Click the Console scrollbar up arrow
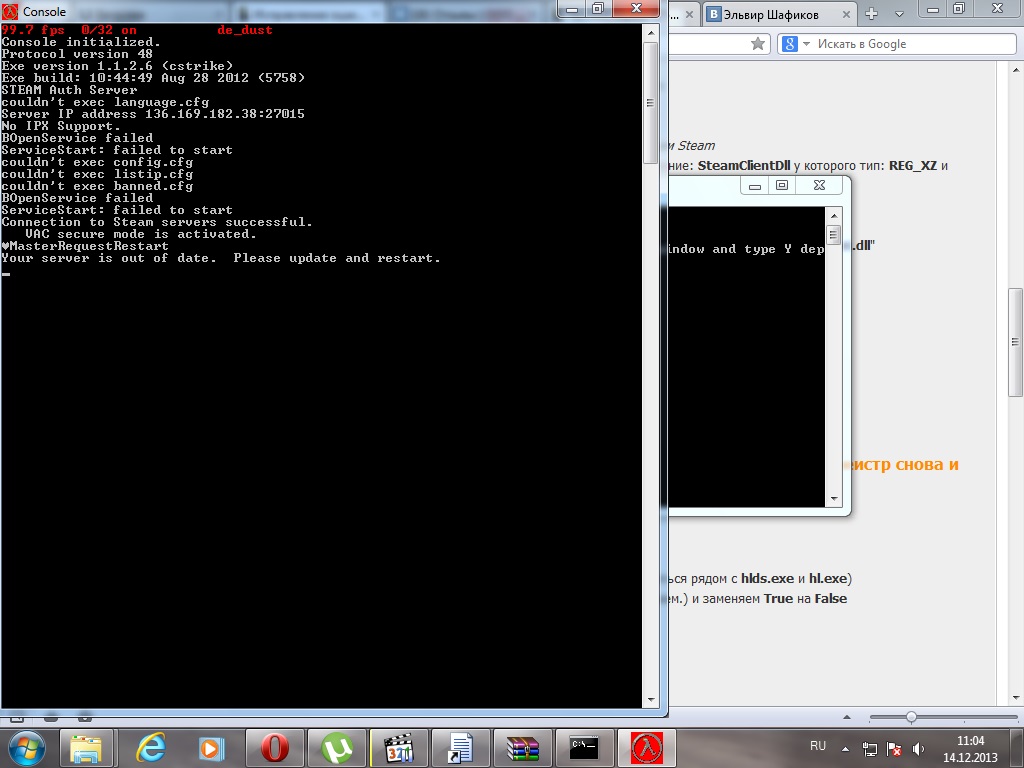The width and height of the screenshot is (1024, 768). (x=650, y=32)
